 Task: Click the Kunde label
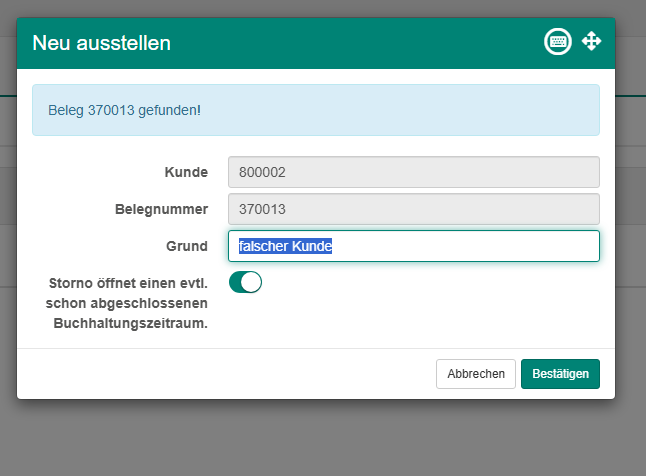[185, 172]
